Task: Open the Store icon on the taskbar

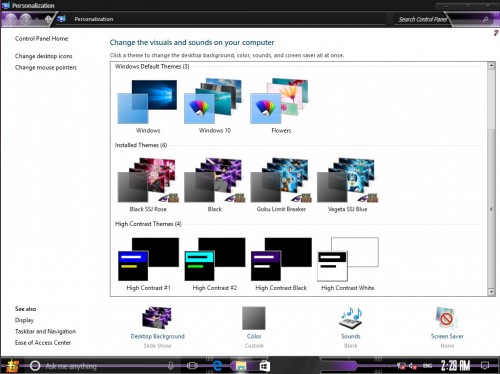Action: point(264,366)
